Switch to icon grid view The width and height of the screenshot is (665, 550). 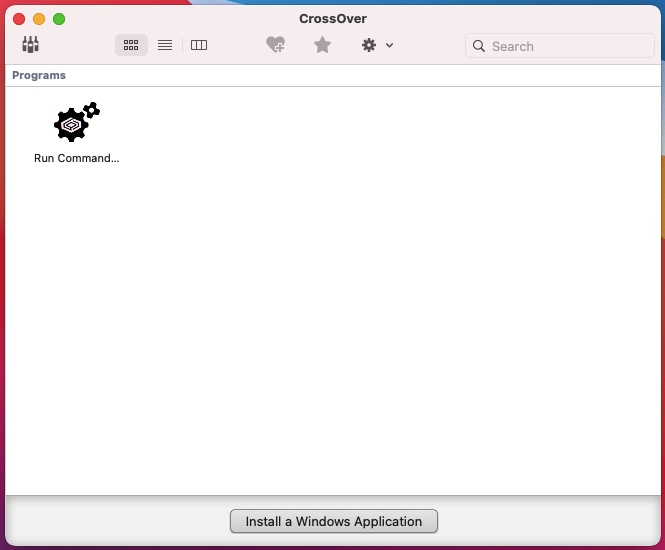[x=131, y=45]
